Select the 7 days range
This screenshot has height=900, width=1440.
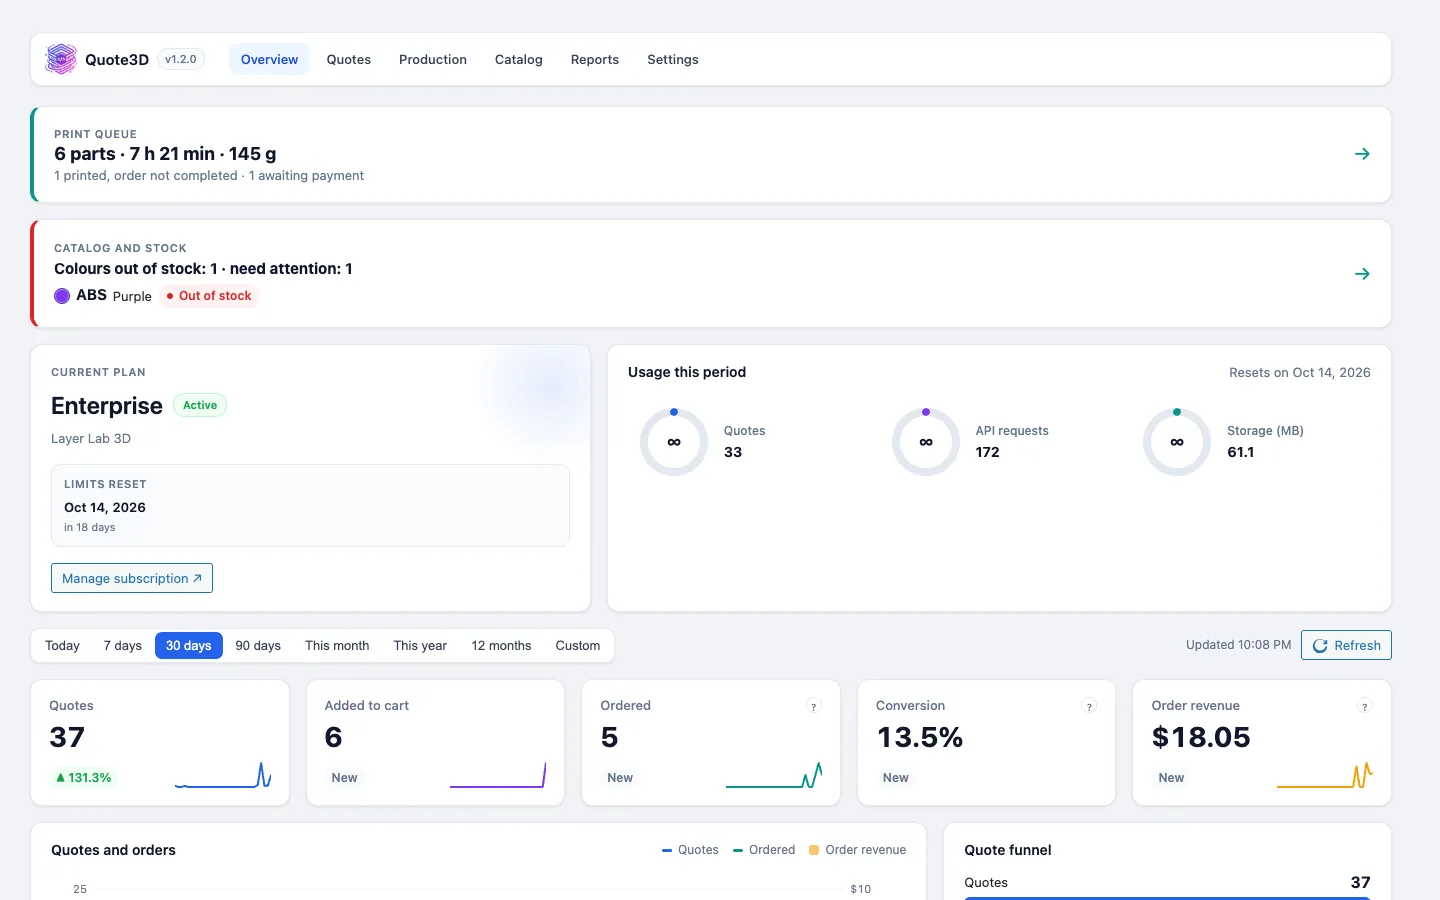[123, 646]
